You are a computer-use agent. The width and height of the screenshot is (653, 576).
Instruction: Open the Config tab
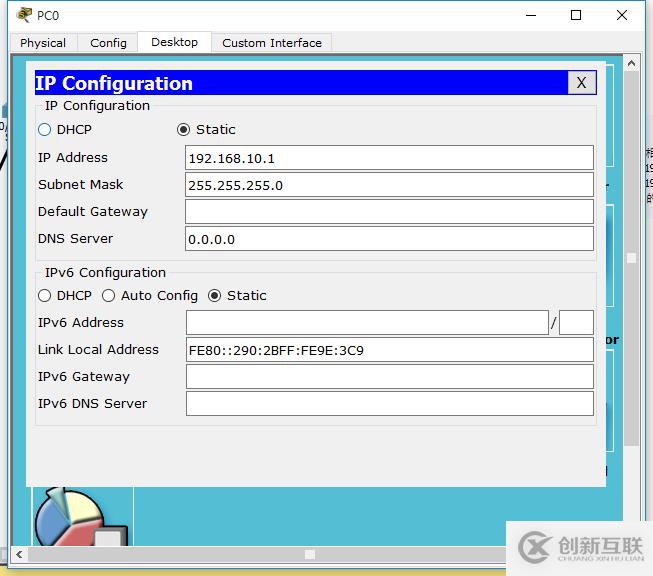(108, 43)
